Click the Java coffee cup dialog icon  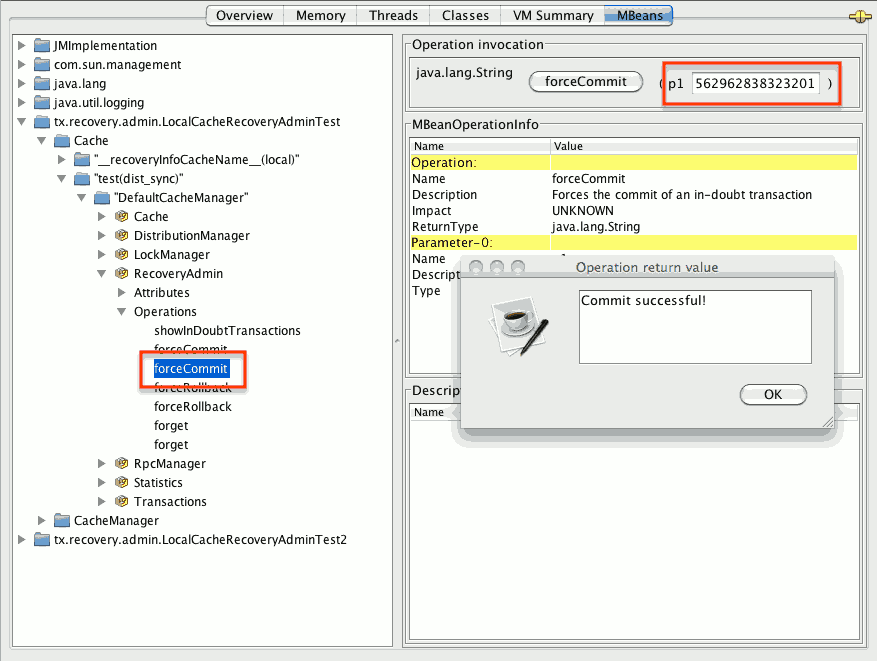(x=517, y=326)
